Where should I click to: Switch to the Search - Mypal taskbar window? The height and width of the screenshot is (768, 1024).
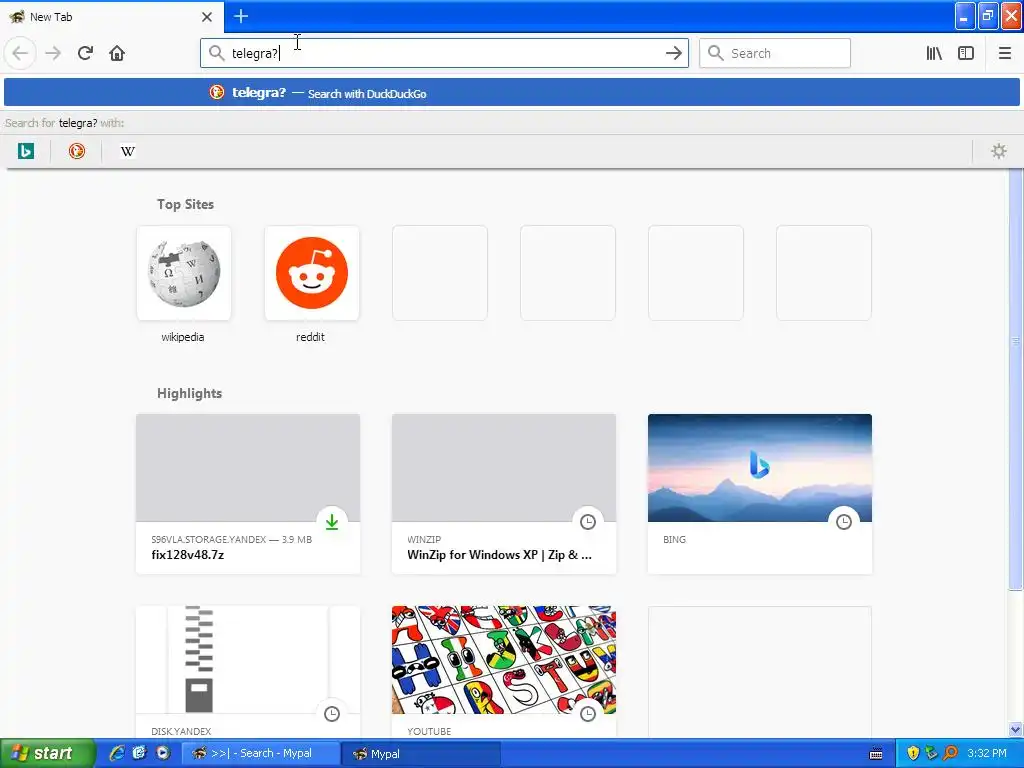click(x=261, y=754)
